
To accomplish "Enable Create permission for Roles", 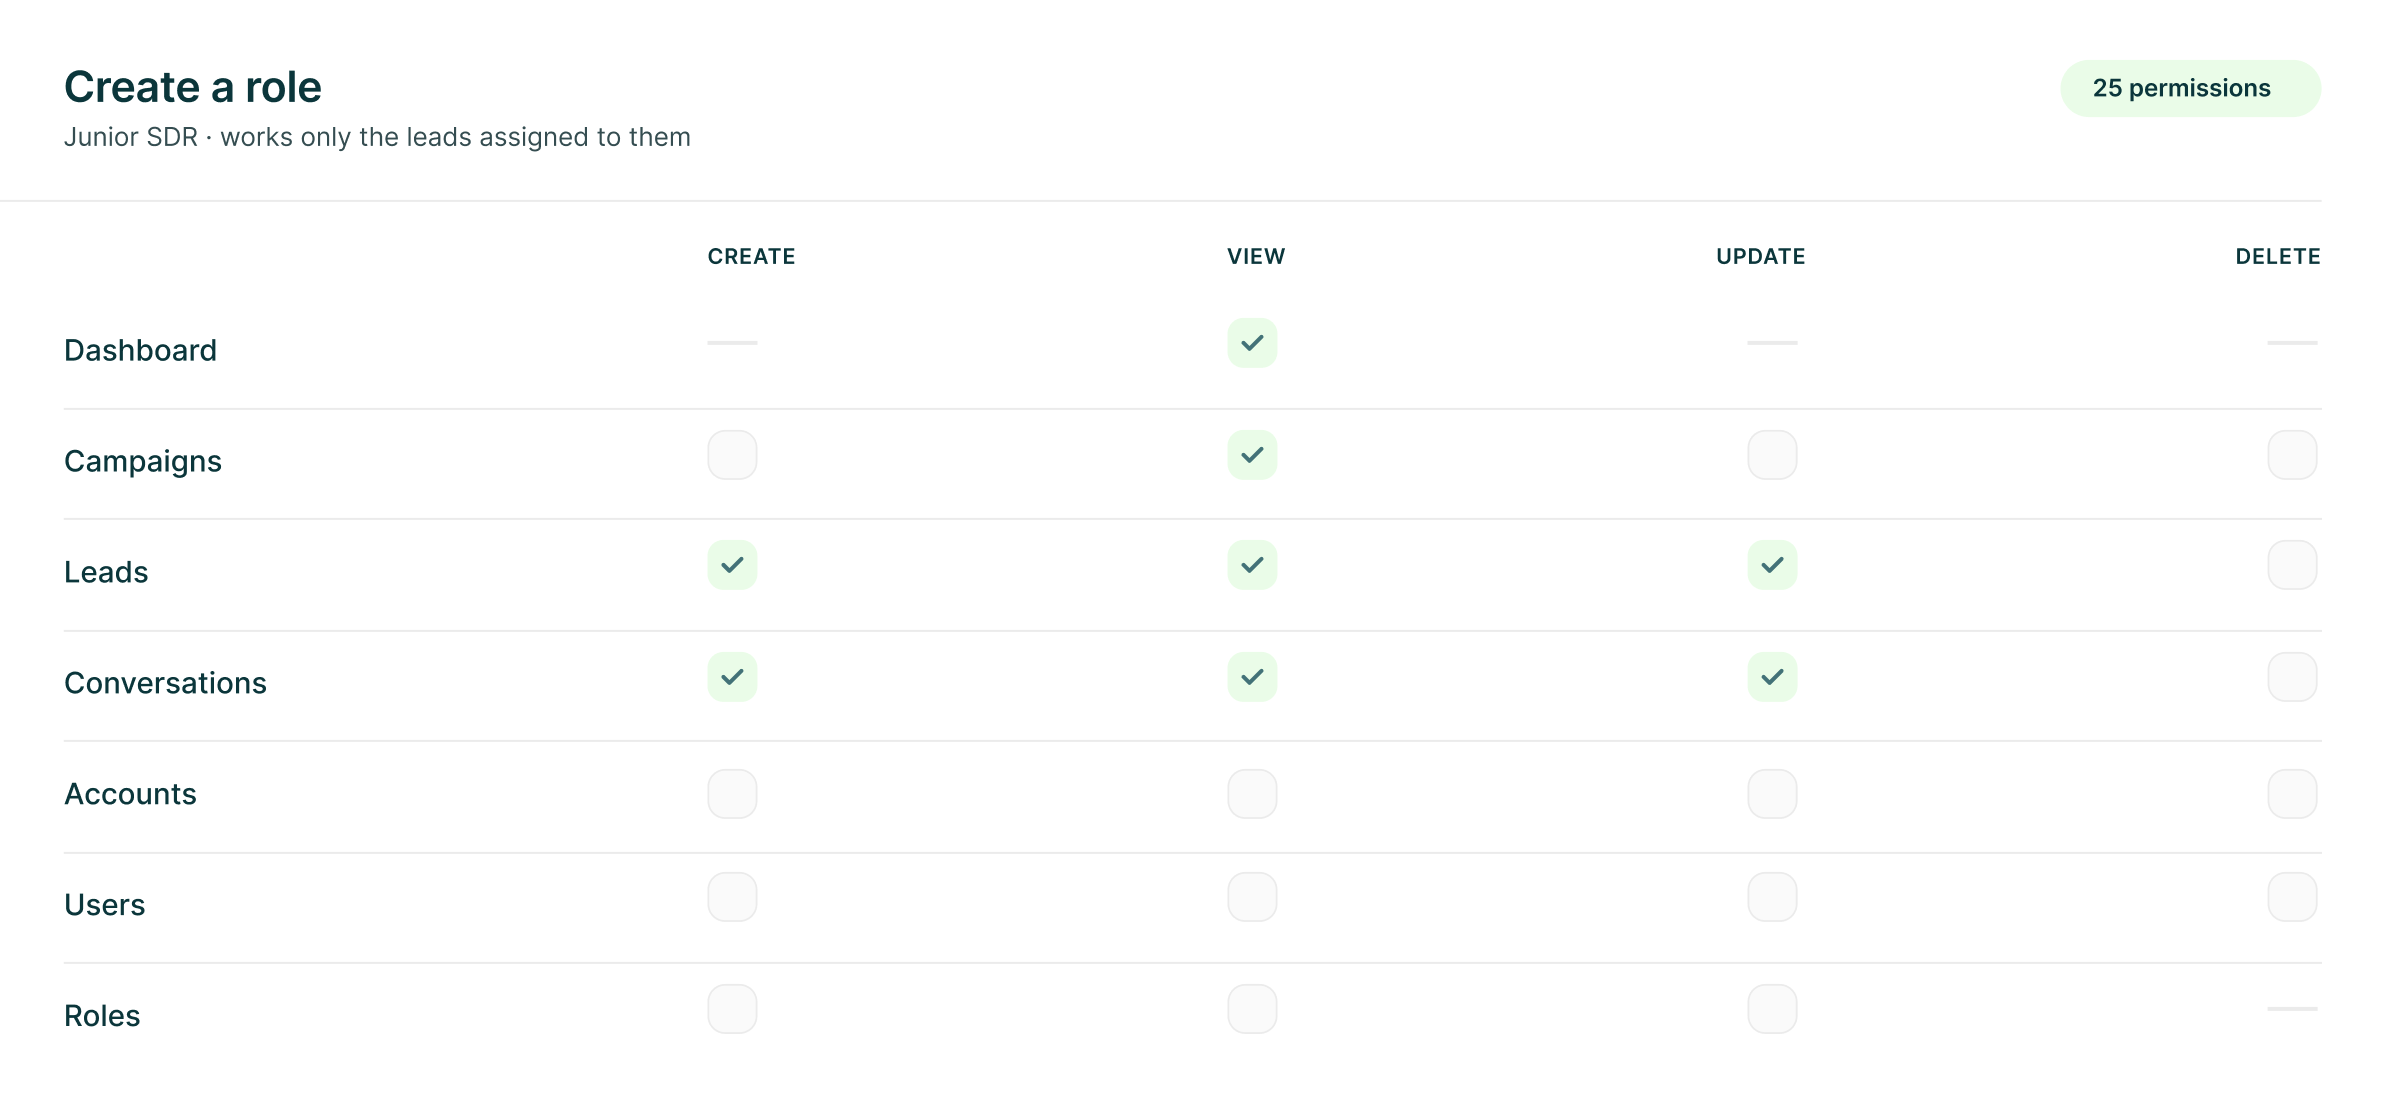I will (732, 1009).
